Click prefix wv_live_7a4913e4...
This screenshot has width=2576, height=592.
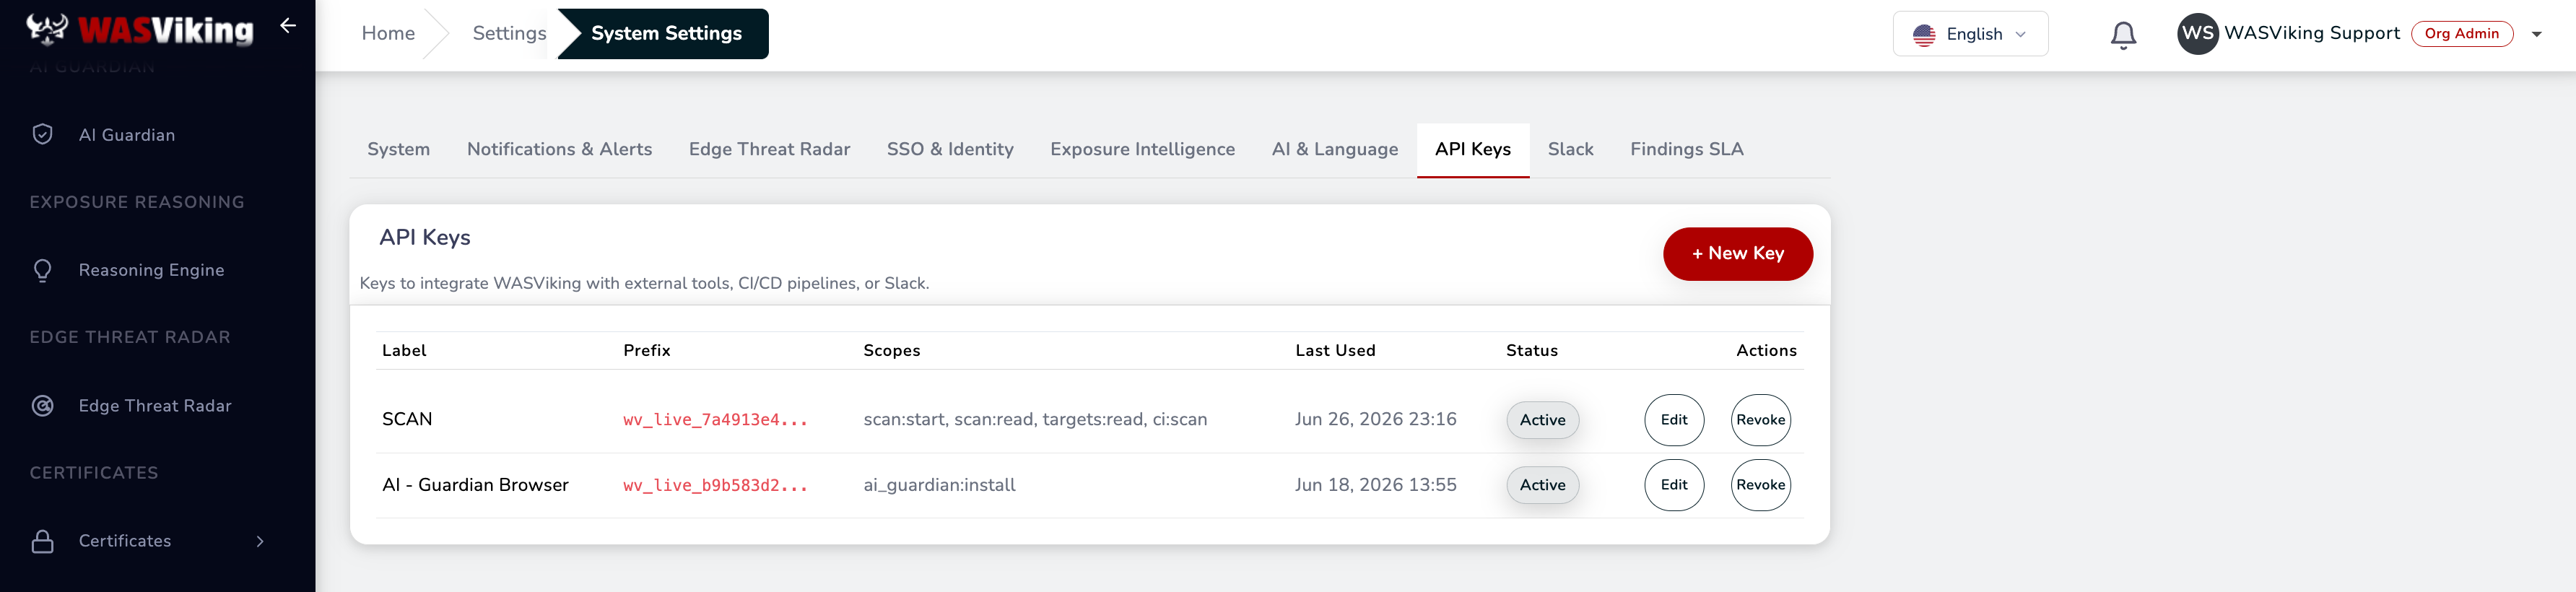pos(715,420)
